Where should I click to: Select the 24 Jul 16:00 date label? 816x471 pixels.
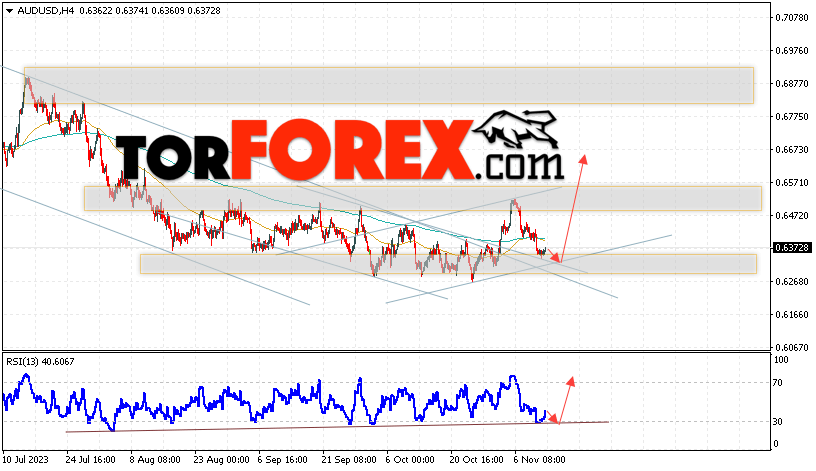click(91, 460)
